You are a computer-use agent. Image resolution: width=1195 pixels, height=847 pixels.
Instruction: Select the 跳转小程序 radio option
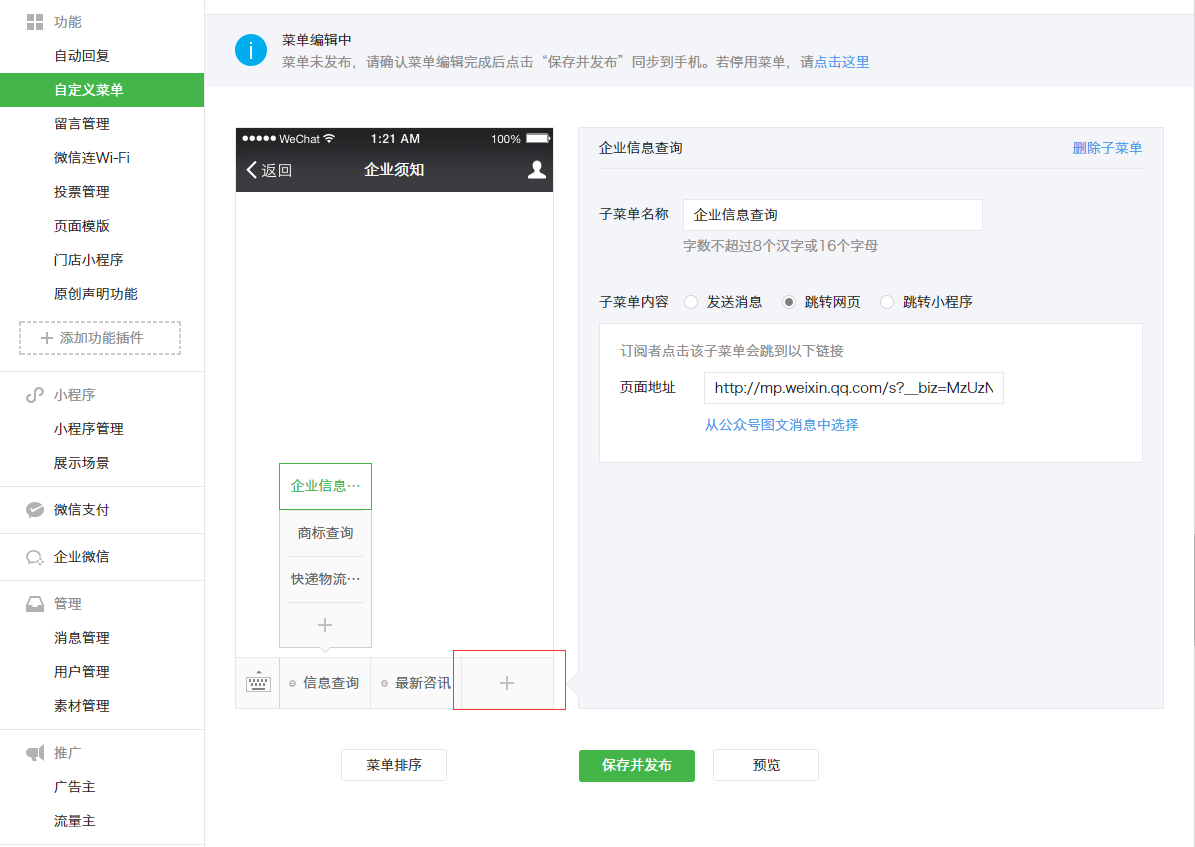[x=887, y=302]
